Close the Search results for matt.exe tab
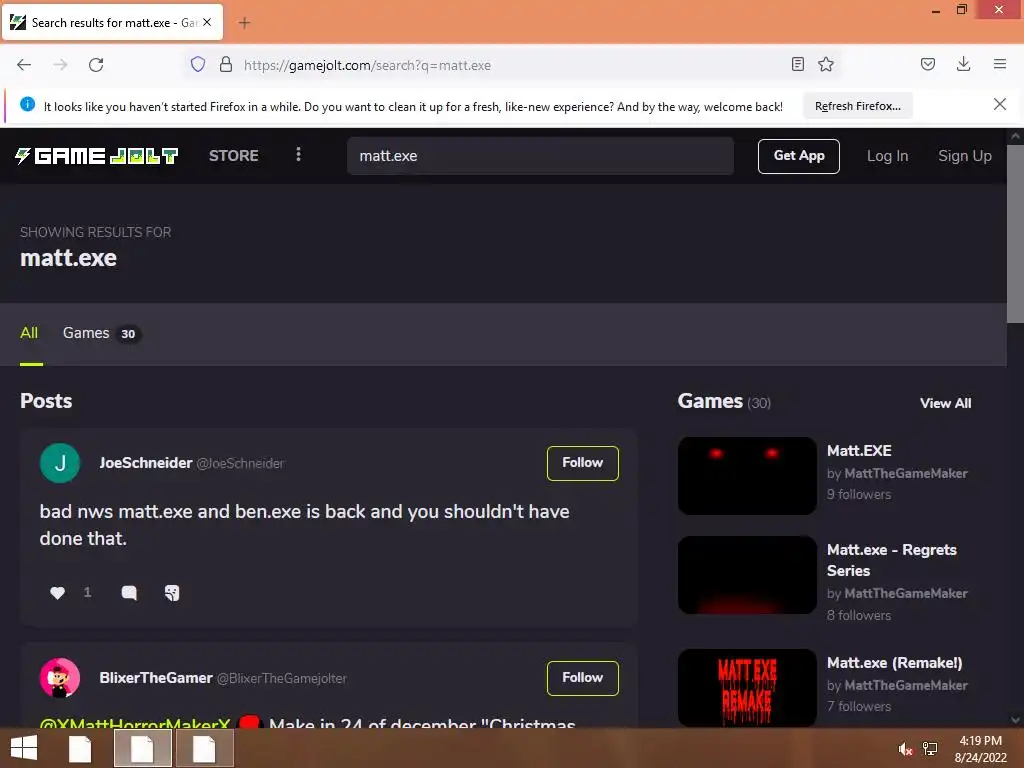Viewport: 1024px width, 768px height. [207, 22]
